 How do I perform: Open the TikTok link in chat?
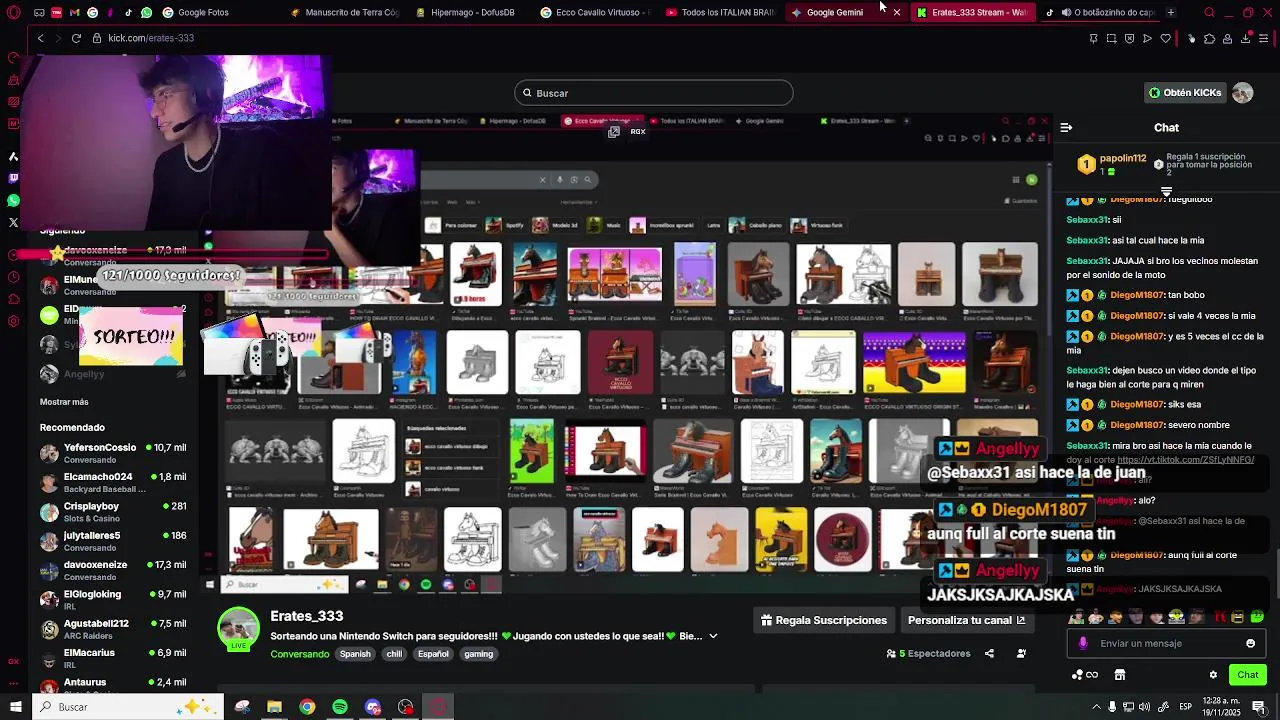[1185, 460]
